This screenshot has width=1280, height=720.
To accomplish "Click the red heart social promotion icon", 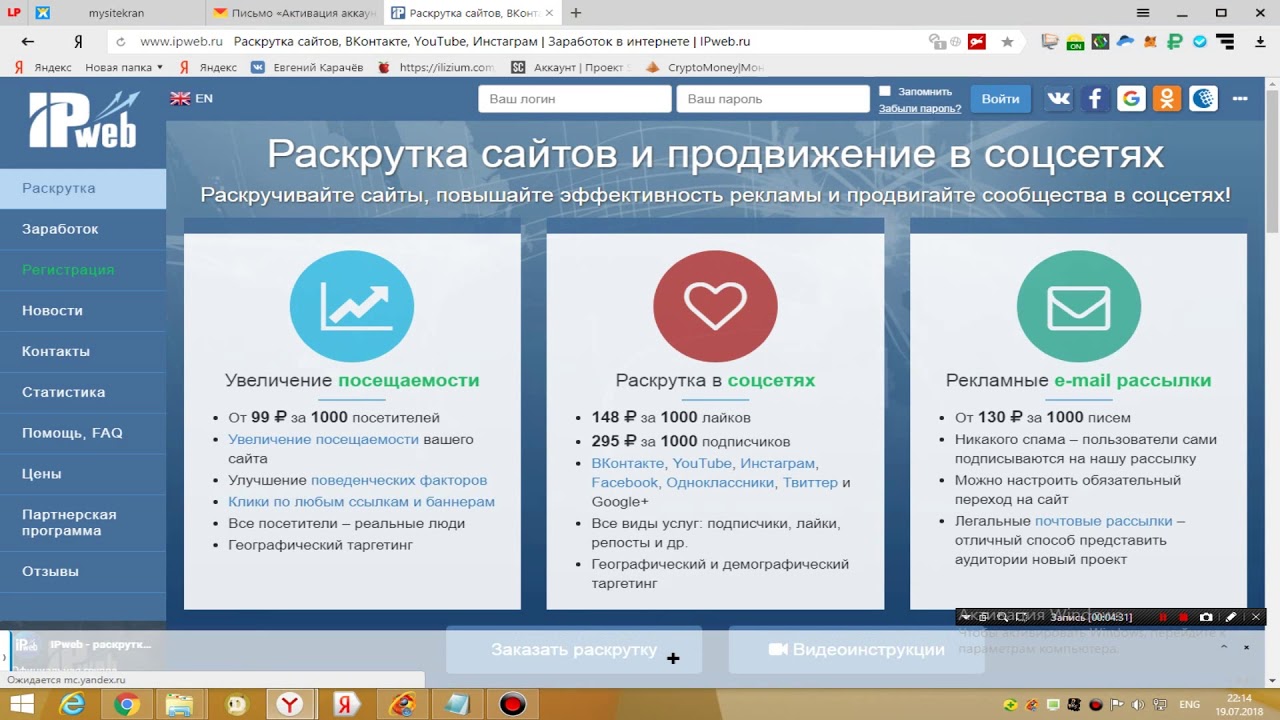I will pyautogui.click(x=715, y=305).
